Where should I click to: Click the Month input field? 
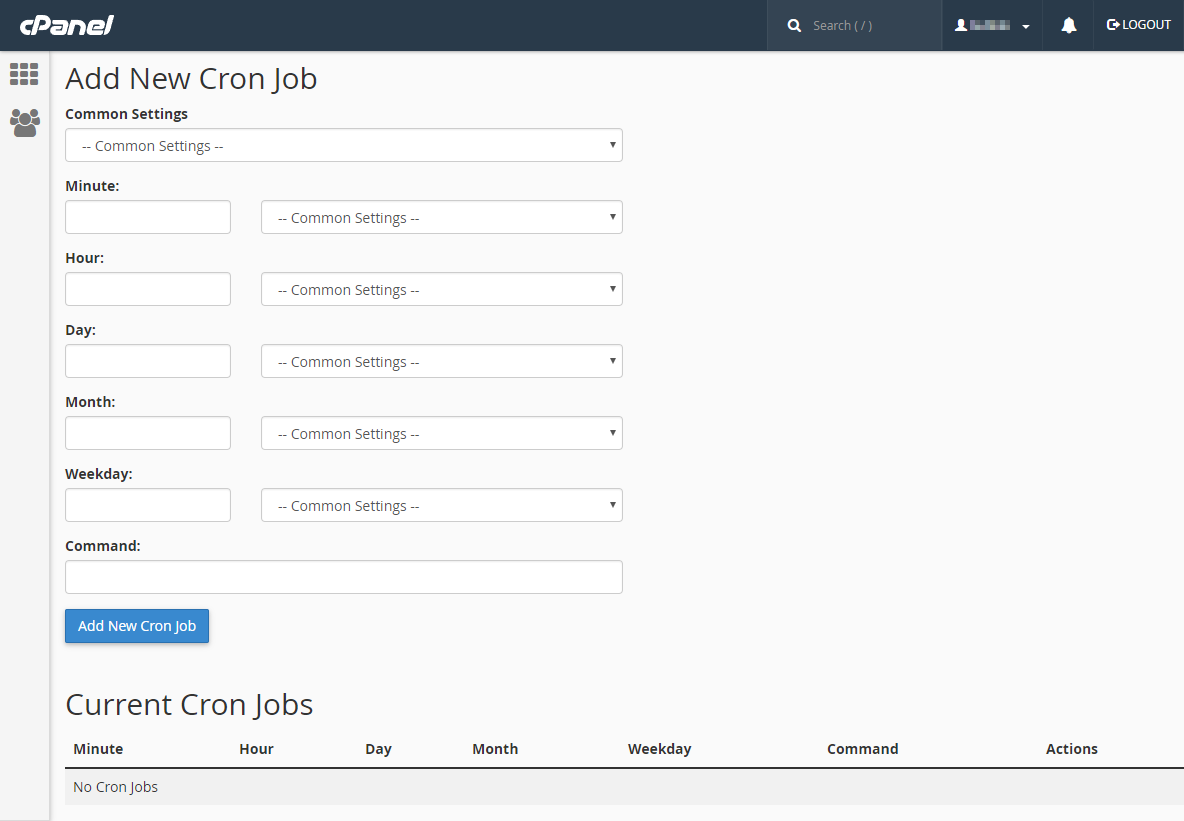[148, 433]
